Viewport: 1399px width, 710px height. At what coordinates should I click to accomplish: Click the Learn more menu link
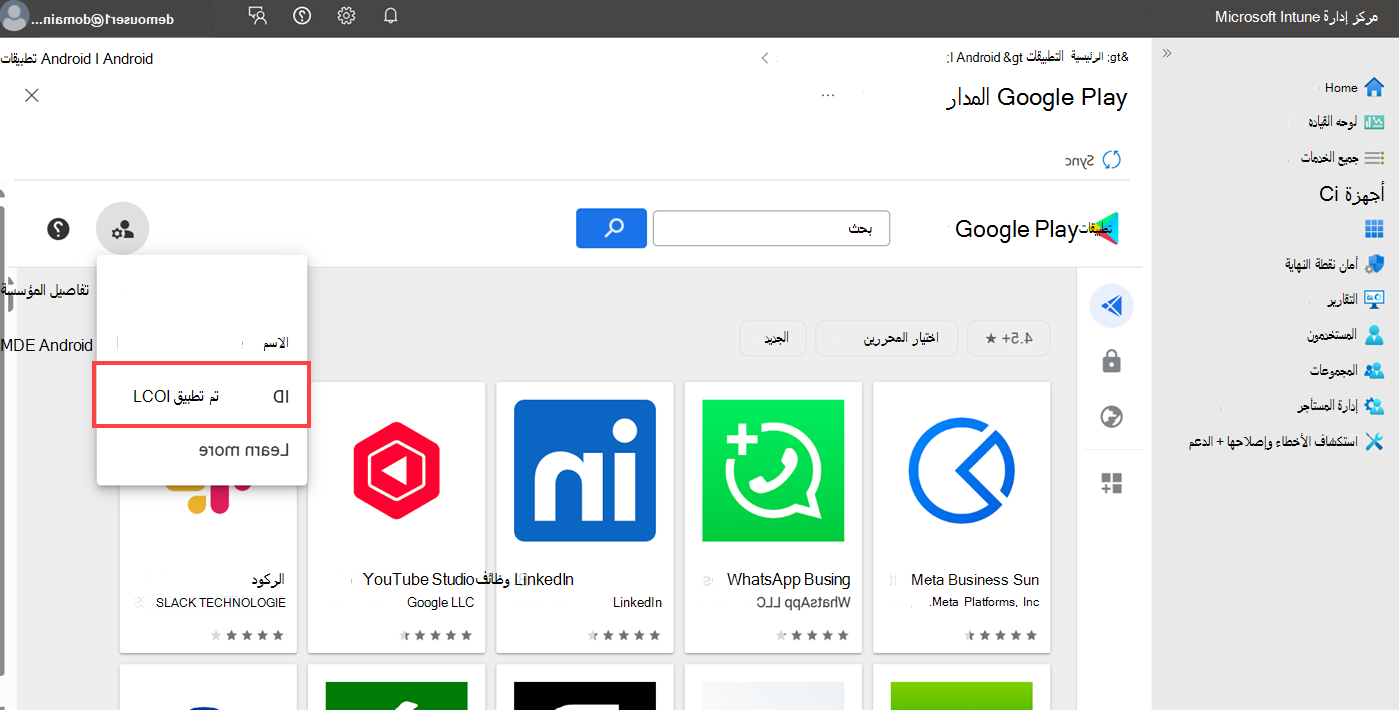pyautogui.click(x=244, y=450)
